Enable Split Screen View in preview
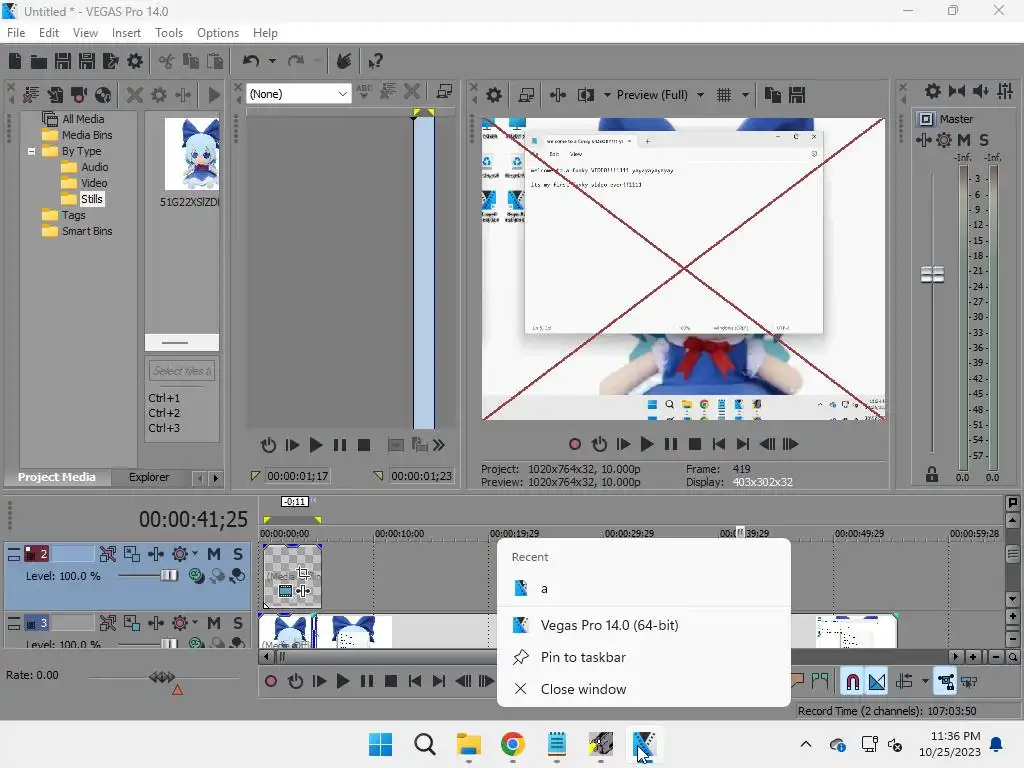The image size is (1024, 768). click(x=586, y=95)
